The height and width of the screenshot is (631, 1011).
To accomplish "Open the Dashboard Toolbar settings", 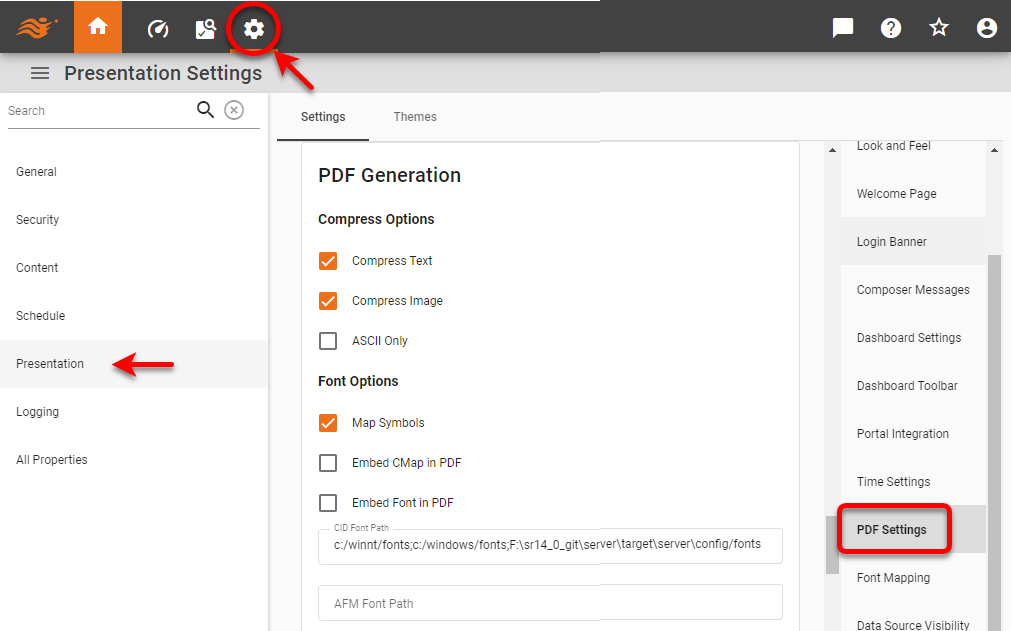I will pyautogui.click(x=906, y=385).
